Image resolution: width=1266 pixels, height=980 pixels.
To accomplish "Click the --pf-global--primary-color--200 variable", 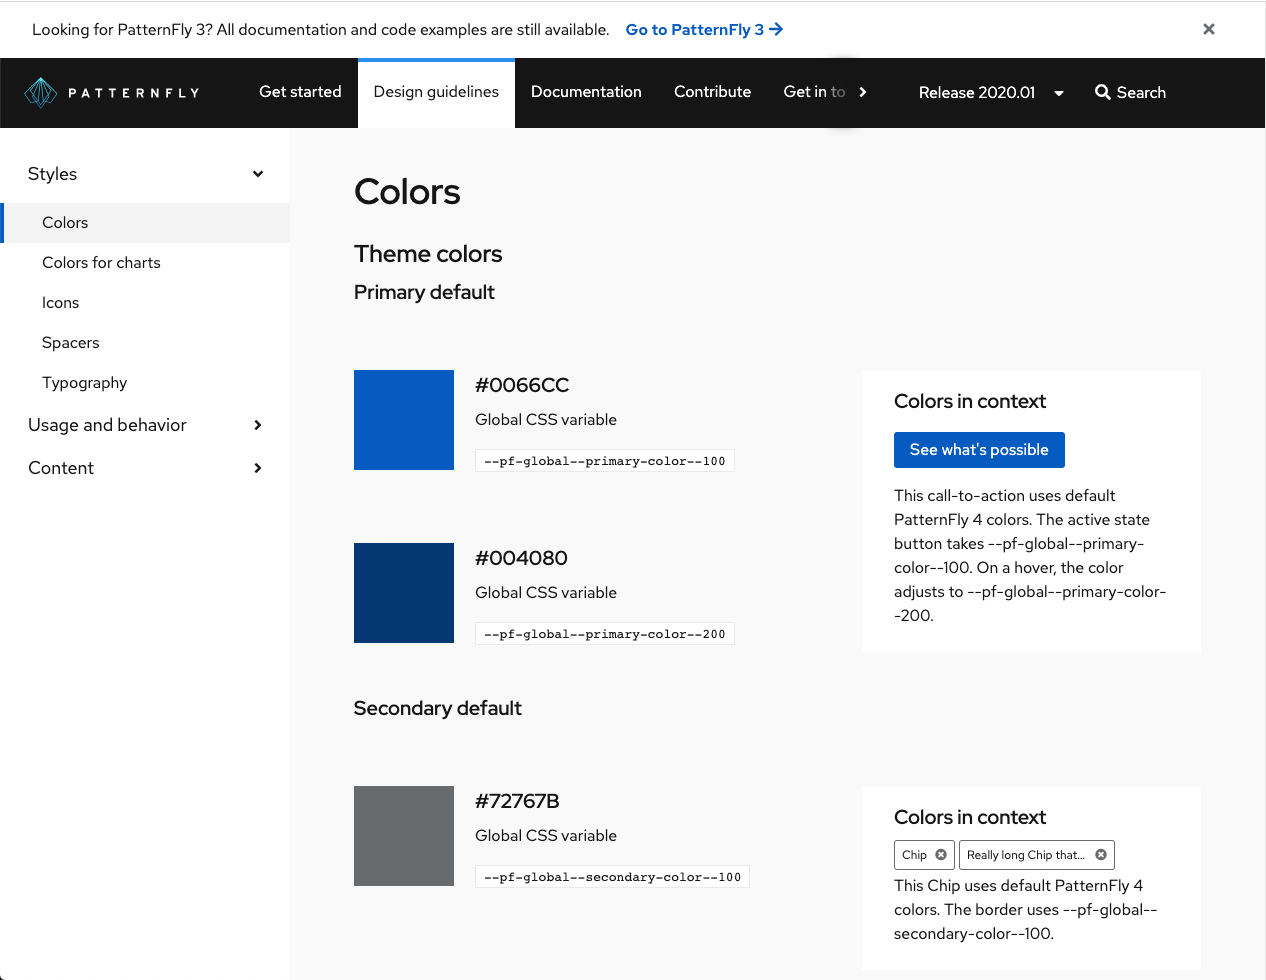I will 605,634.
